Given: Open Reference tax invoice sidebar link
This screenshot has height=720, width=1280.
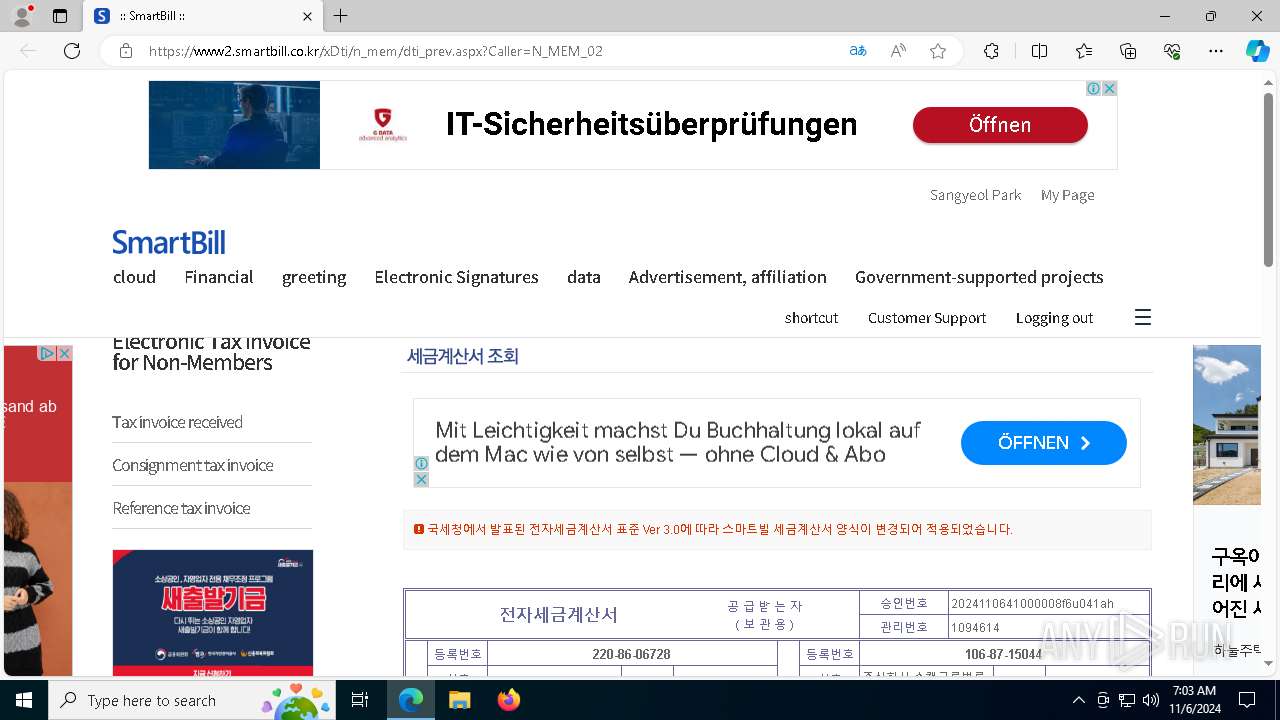Looking at the screenshot, I should pyautogui.click(x=181, y=508).
